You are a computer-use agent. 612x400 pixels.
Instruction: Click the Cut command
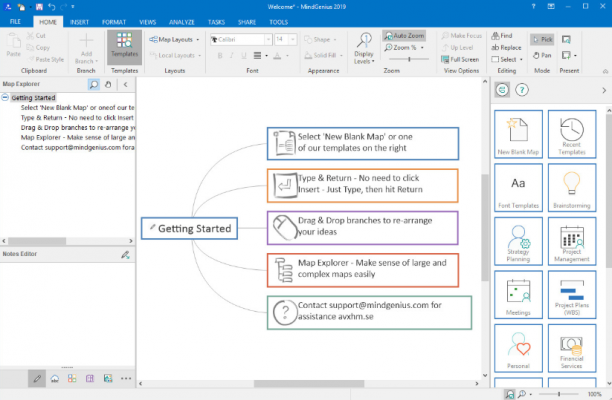coord(36,36)
